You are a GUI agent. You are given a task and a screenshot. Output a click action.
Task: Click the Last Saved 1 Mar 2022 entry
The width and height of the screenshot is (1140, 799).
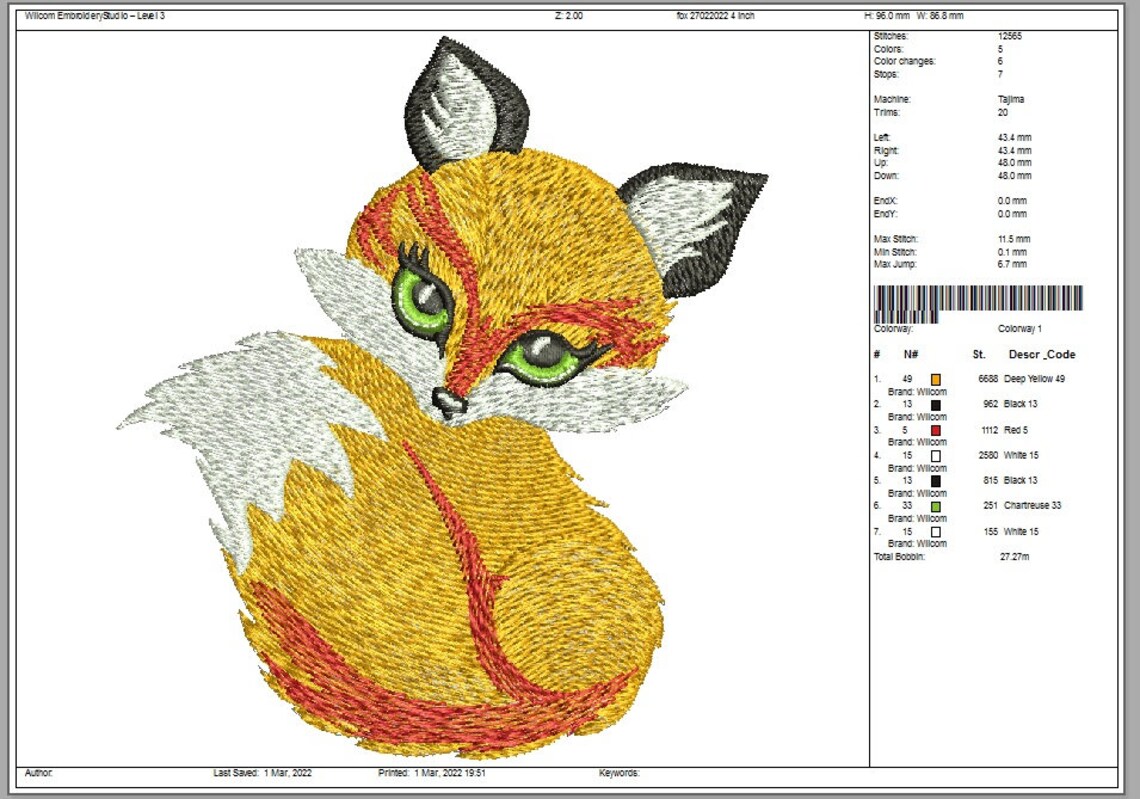tap(265, 774)
